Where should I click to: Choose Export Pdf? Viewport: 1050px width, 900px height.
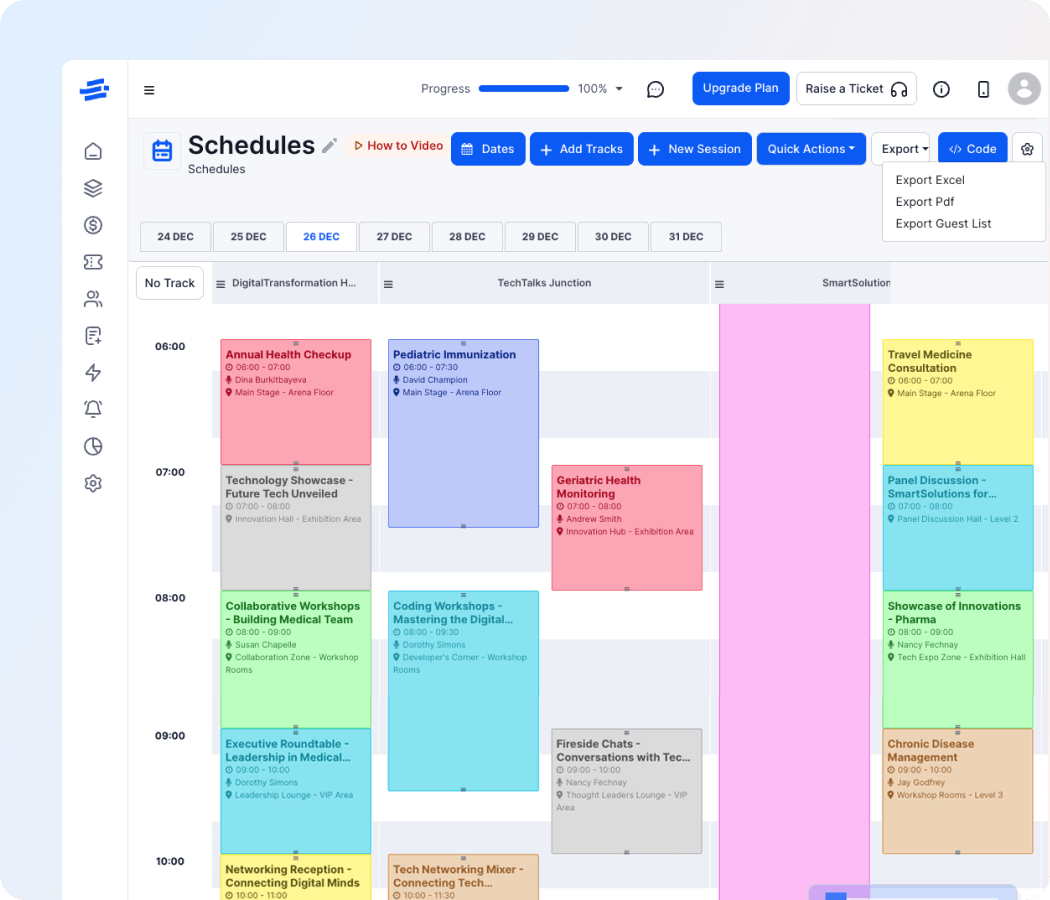point(924,202)
